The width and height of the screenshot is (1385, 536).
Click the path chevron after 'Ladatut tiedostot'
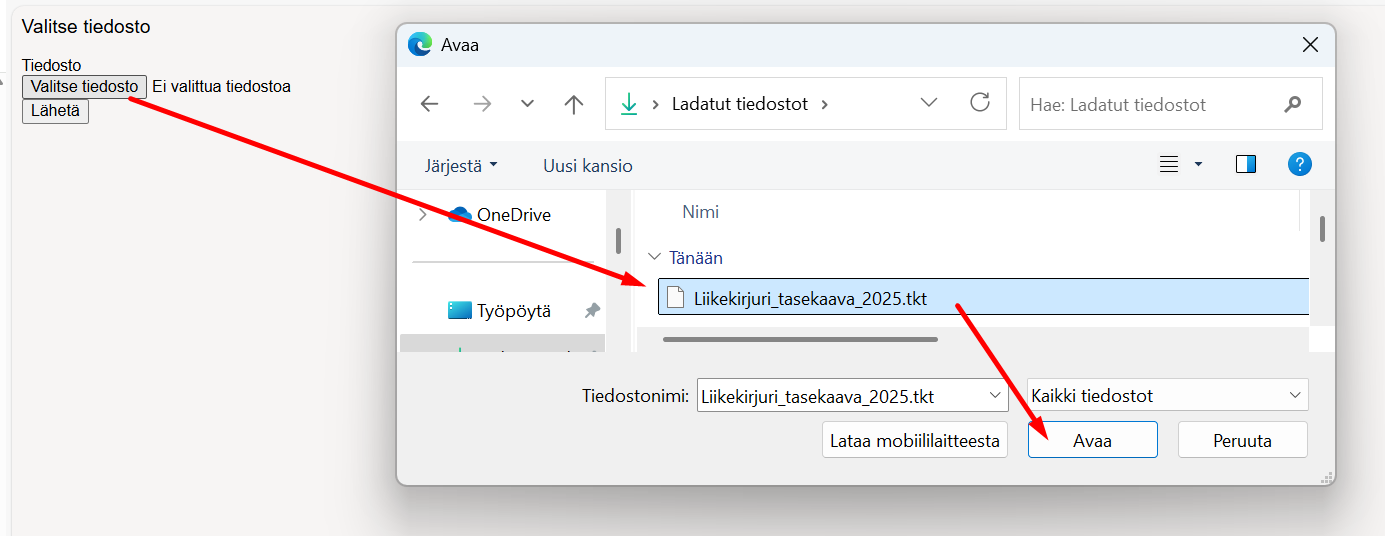click(825, 104)
